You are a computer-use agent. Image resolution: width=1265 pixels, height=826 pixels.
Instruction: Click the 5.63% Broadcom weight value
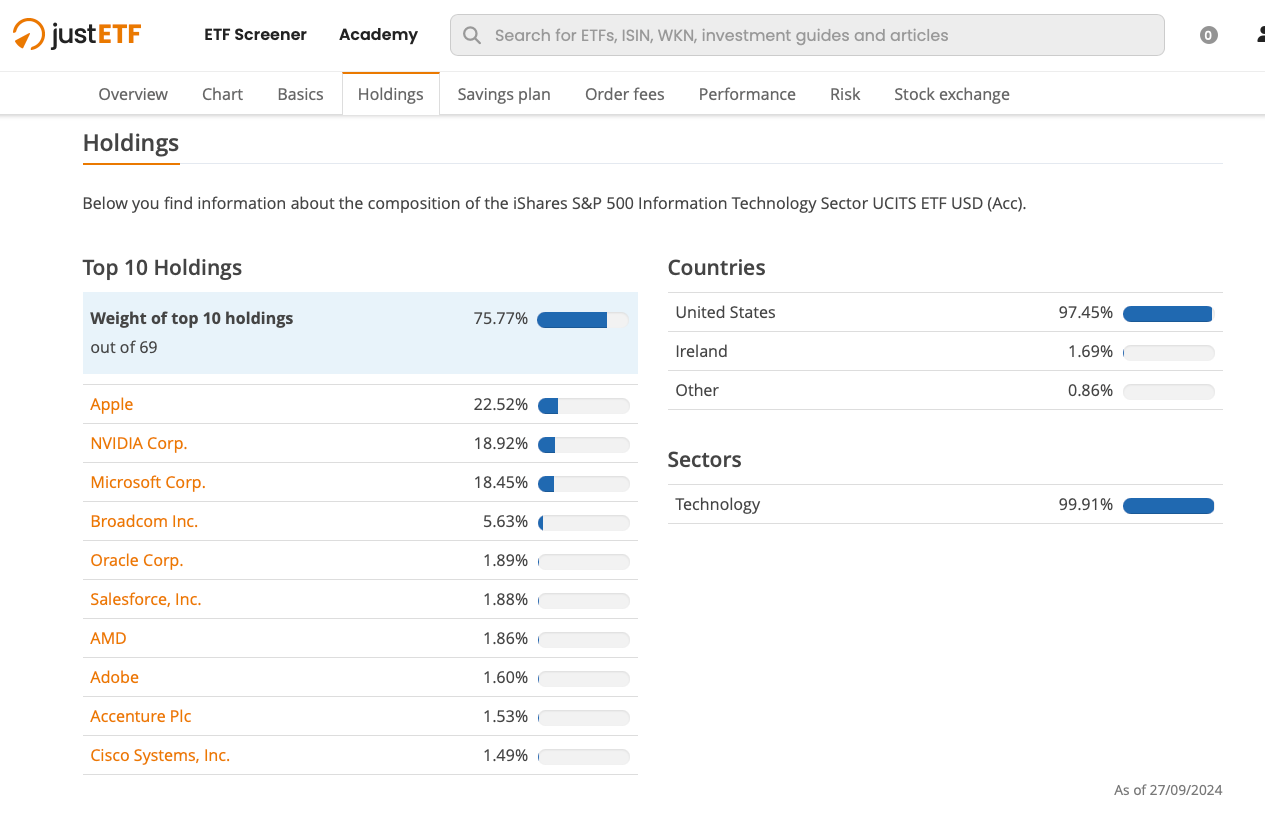point(505,521)
